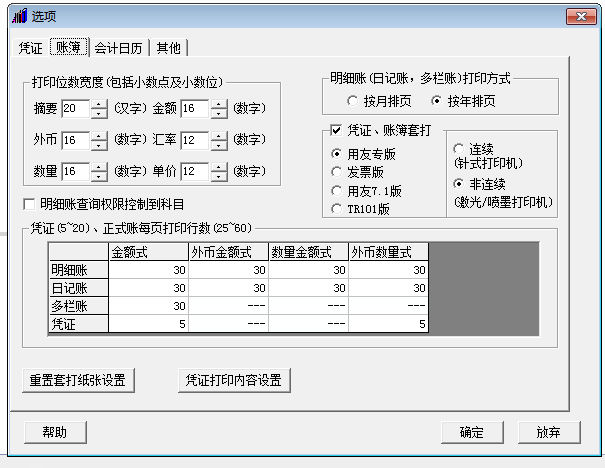Open the 其他 tab
The height and width of the screenshot is (468, 605).
click(x=169, y=48)
